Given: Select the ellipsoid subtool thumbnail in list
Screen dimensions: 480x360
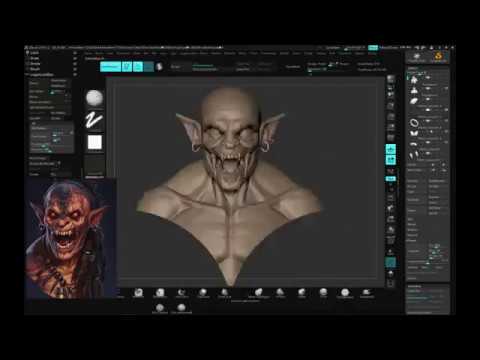Looking at the screenshot, I should coord(414,101).
